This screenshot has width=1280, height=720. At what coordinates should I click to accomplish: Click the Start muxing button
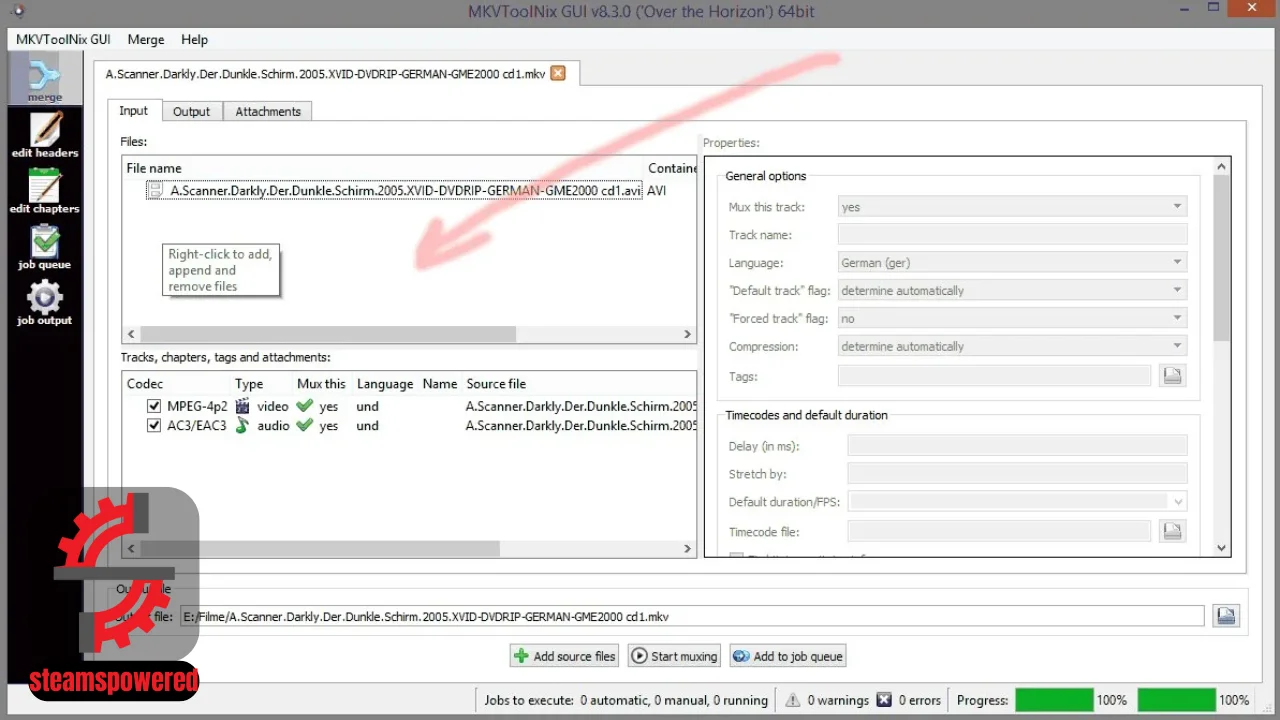click(675, 656)
